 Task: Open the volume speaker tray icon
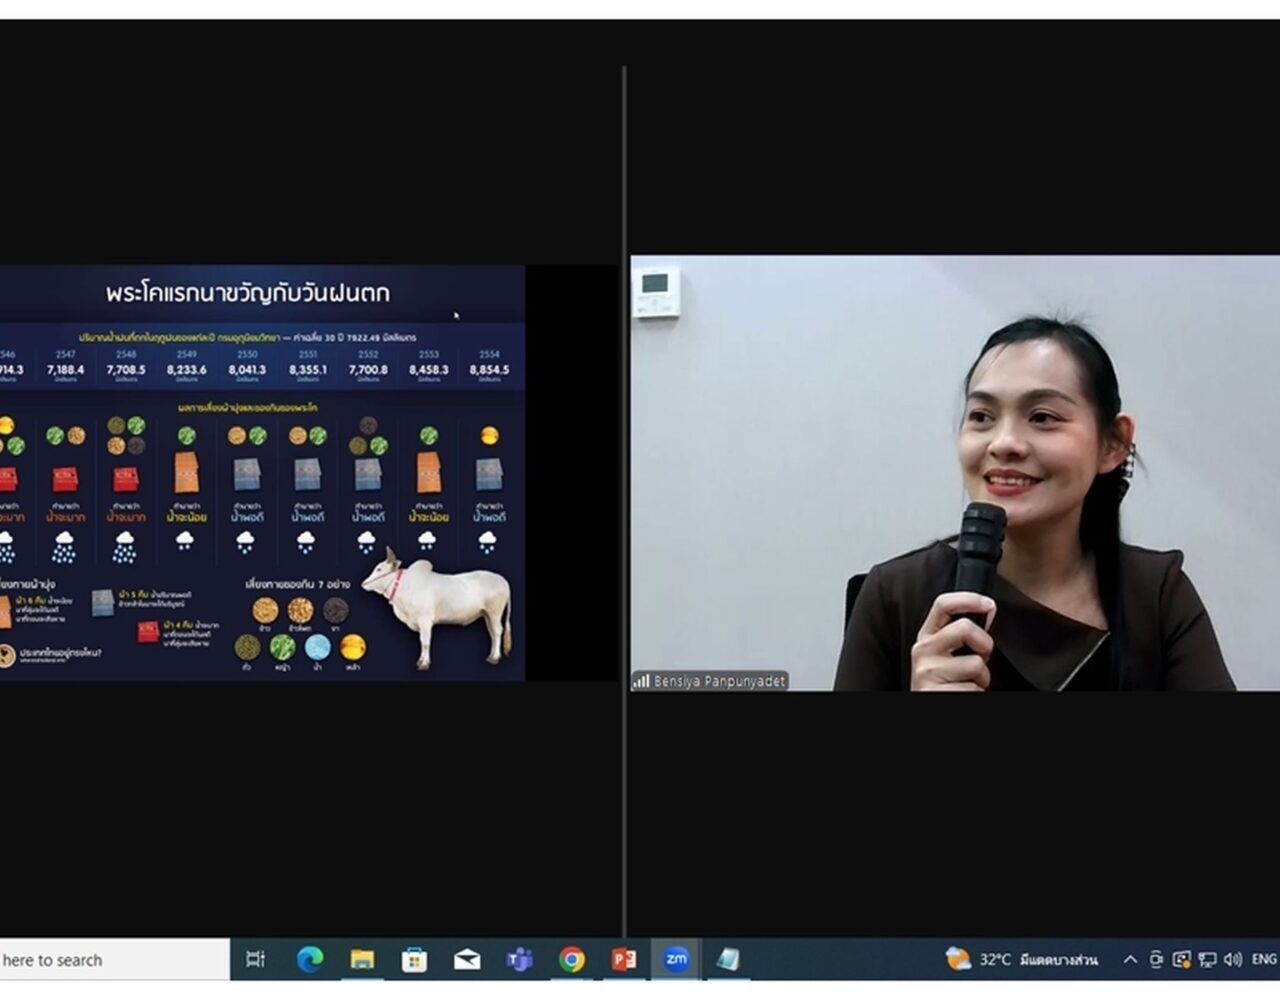tap(1233, 960)
